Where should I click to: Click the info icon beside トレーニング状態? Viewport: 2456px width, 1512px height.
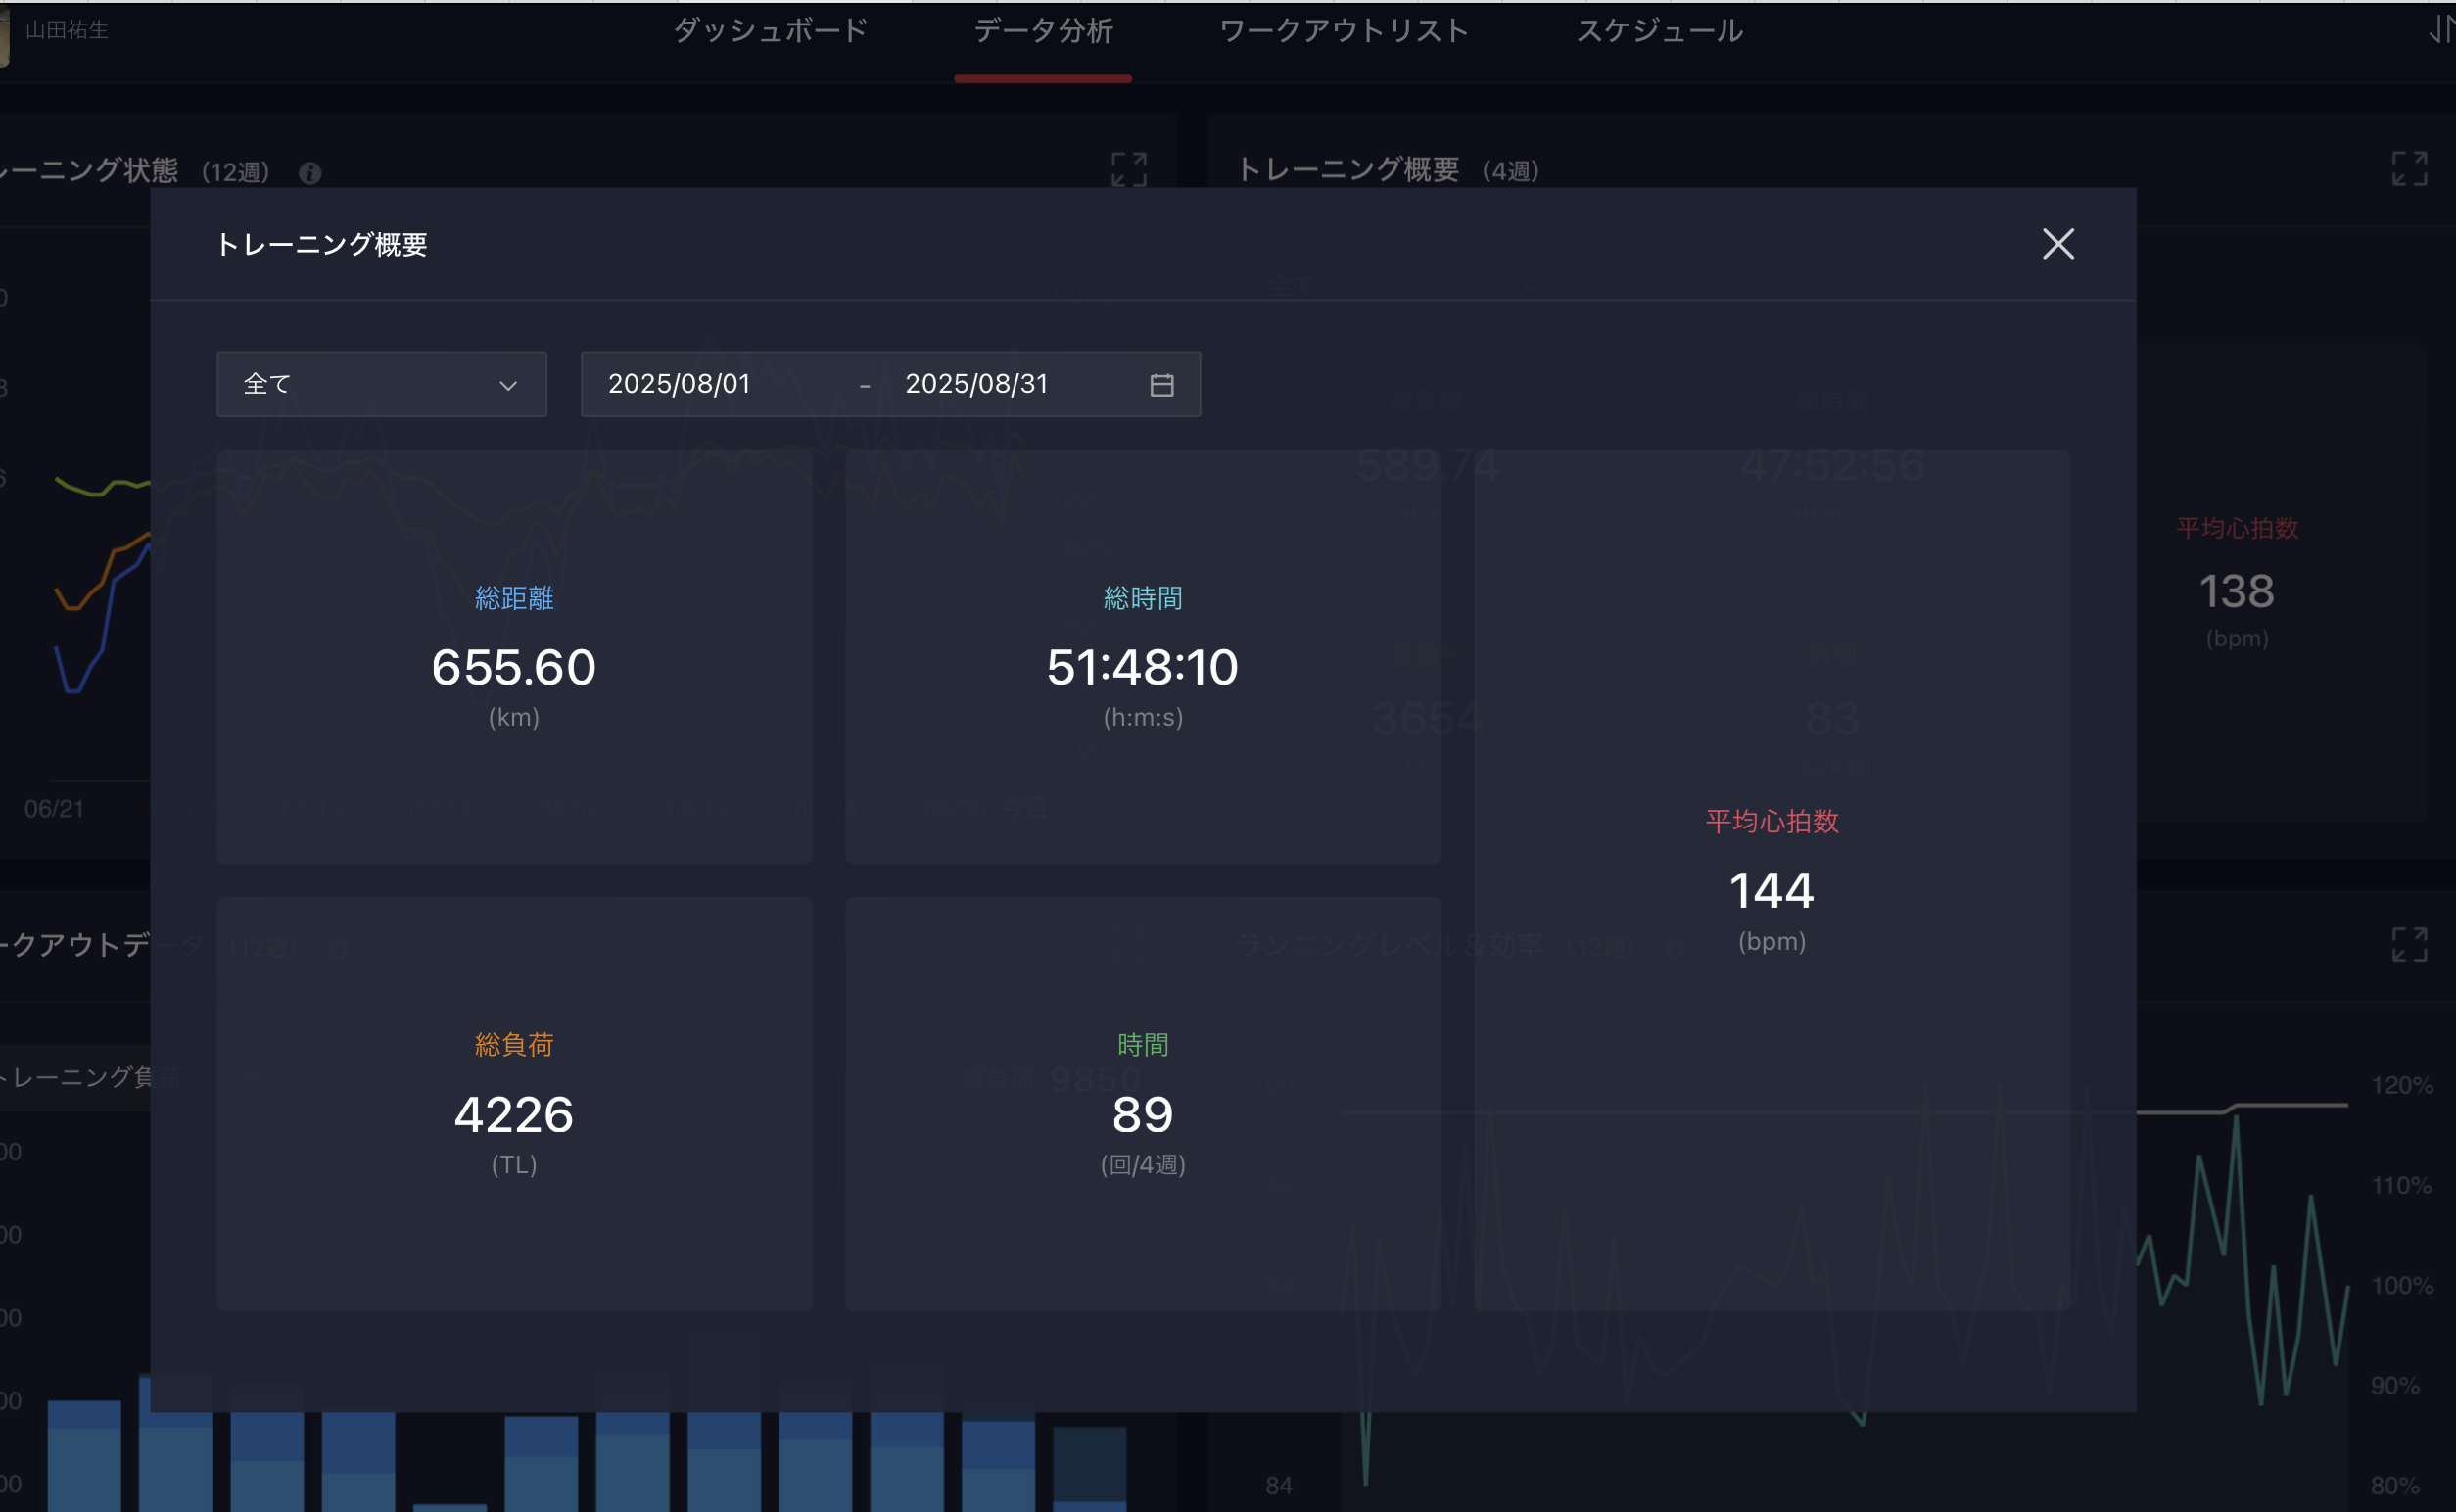[x=310, y=173]
